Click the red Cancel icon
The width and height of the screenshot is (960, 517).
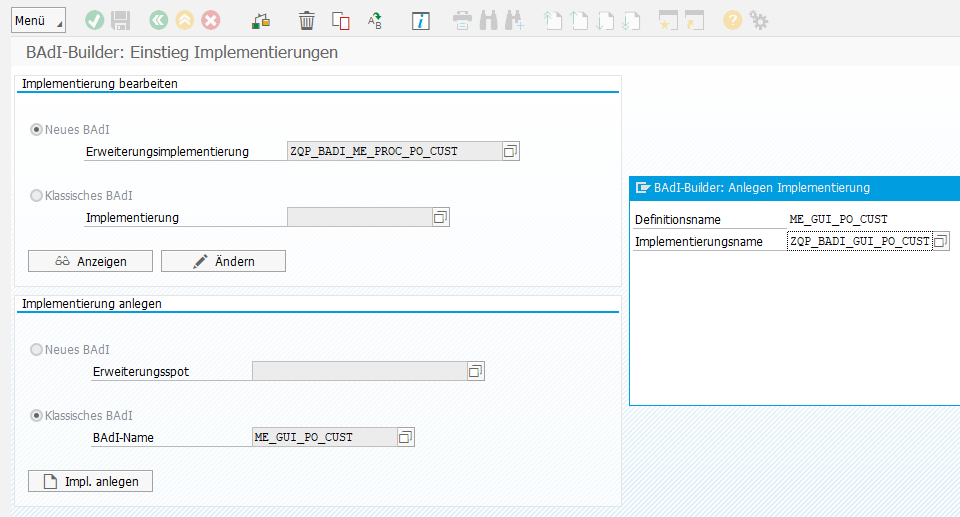211,21
